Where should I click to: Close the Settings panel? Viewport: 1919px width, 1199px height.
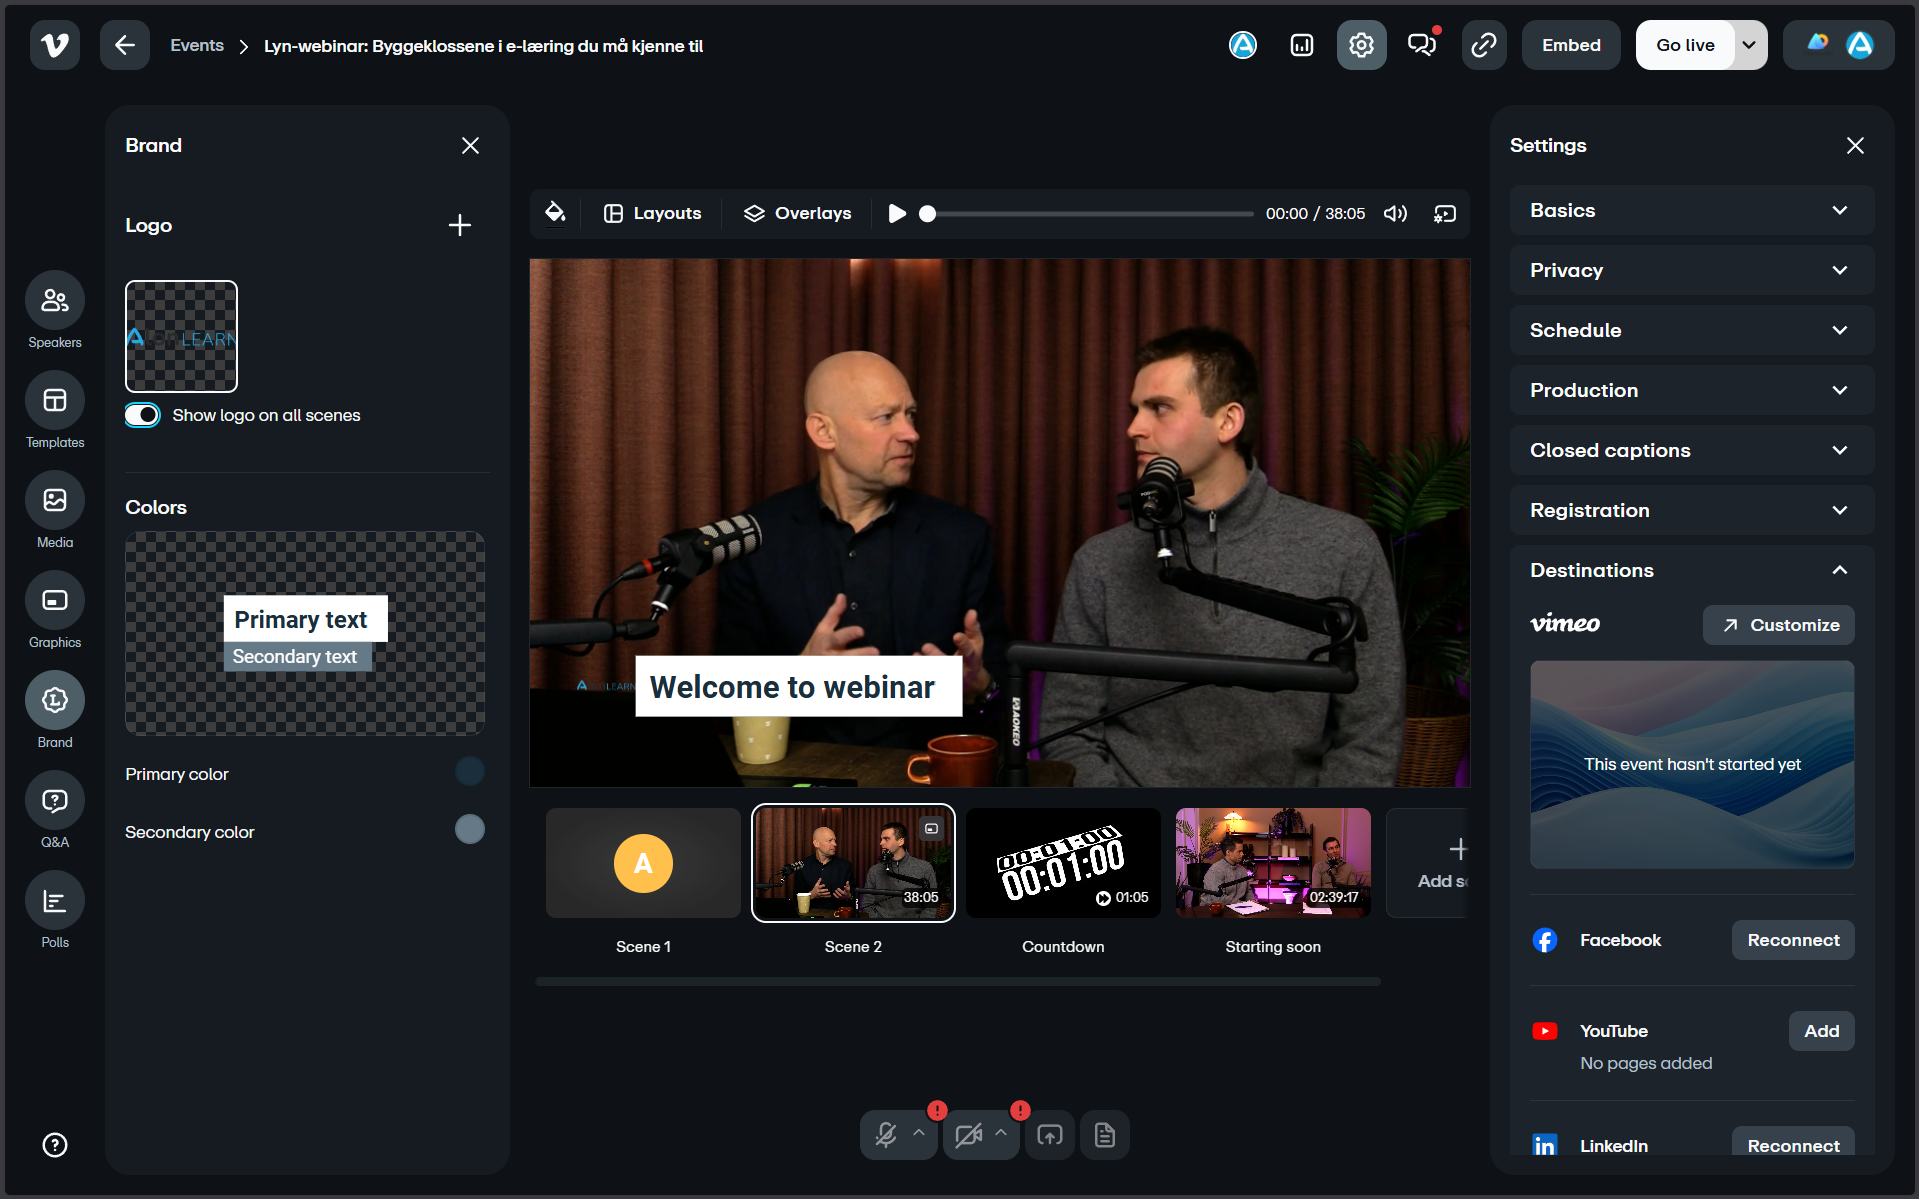pyautogui.click(x=1855, y=146)
